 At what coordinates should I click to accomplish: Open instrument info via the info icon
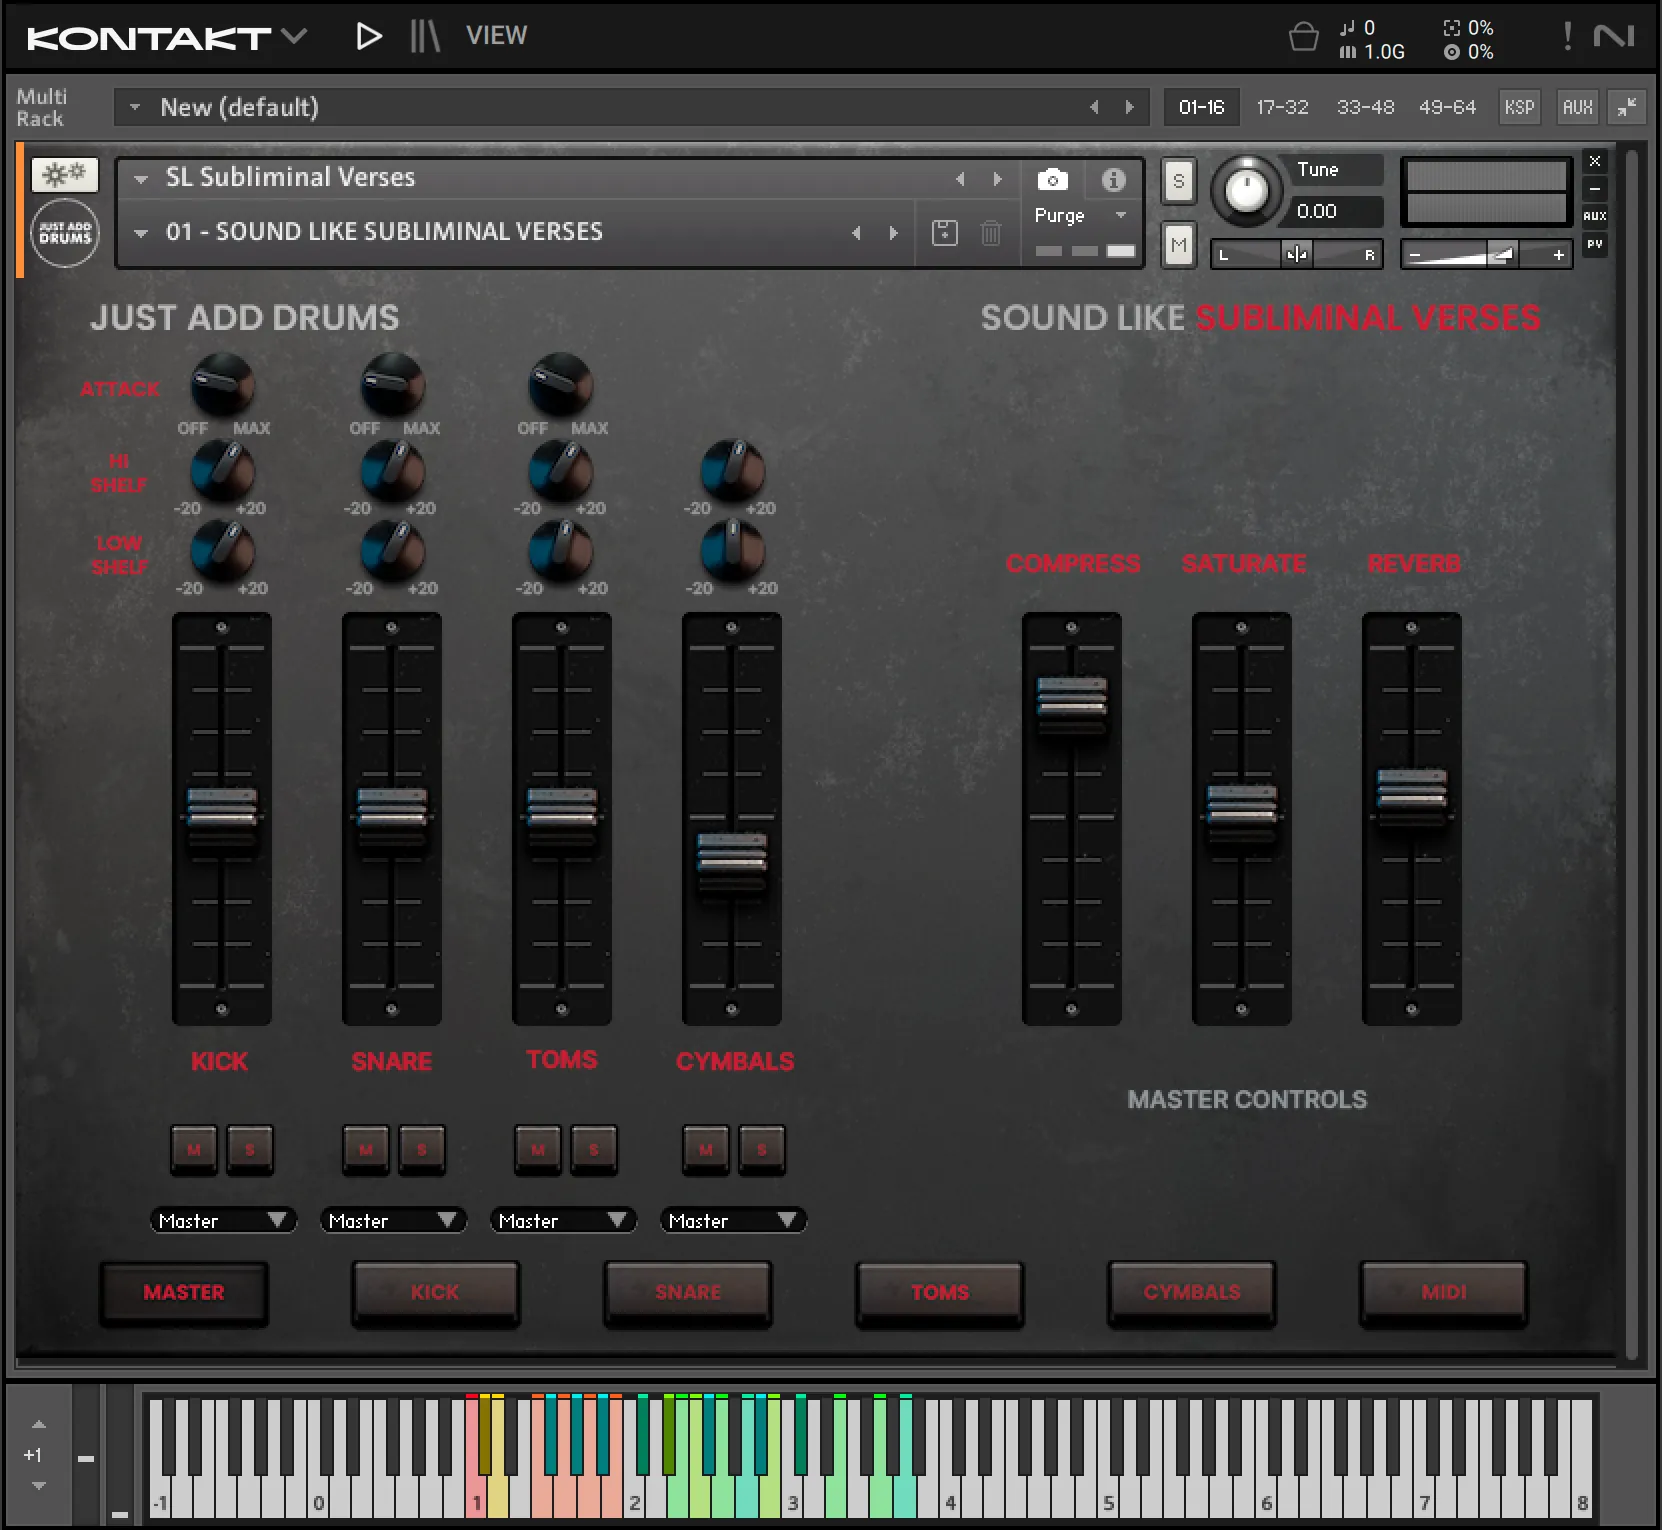[1113, 180]
